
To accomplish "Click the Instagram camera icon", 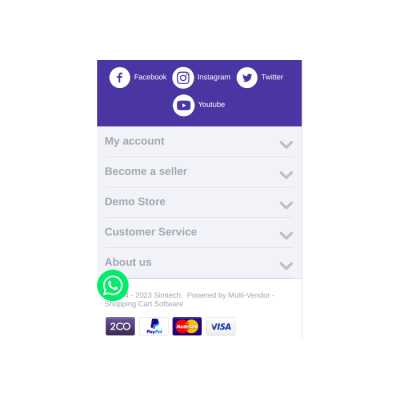I will 183,78.
